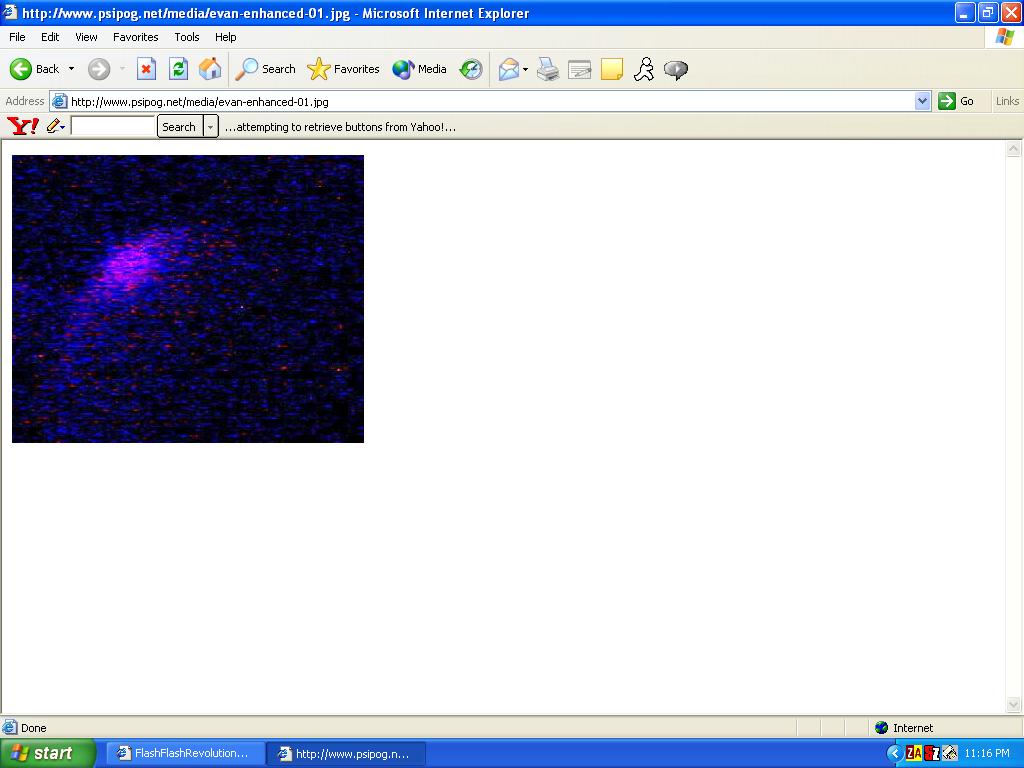This screenshot has width=1024, height=768.
Task: Open the Media toolbar button
Action: (420, 69)
